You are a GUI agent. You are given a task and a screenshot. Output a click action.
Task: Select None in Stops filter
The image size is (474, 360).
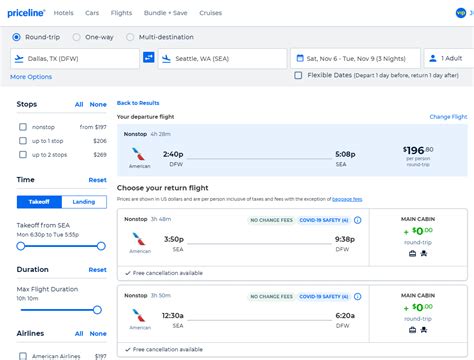click(x=98, y=104)
